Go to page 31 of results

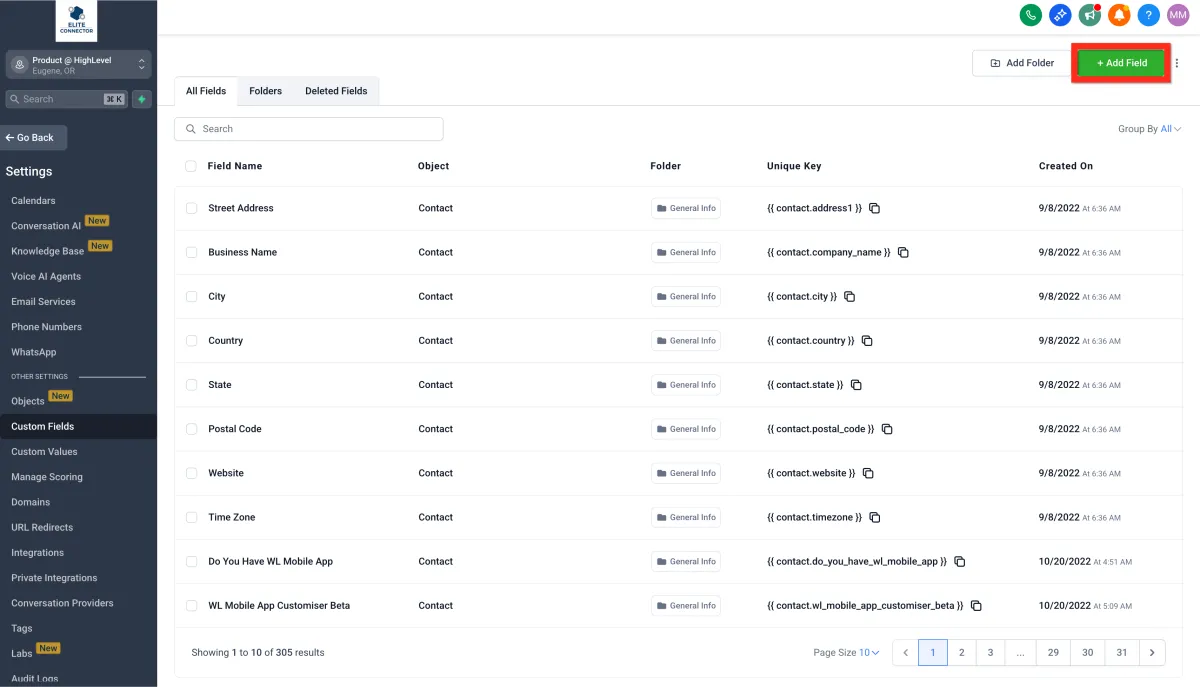tap(1122, 652)
